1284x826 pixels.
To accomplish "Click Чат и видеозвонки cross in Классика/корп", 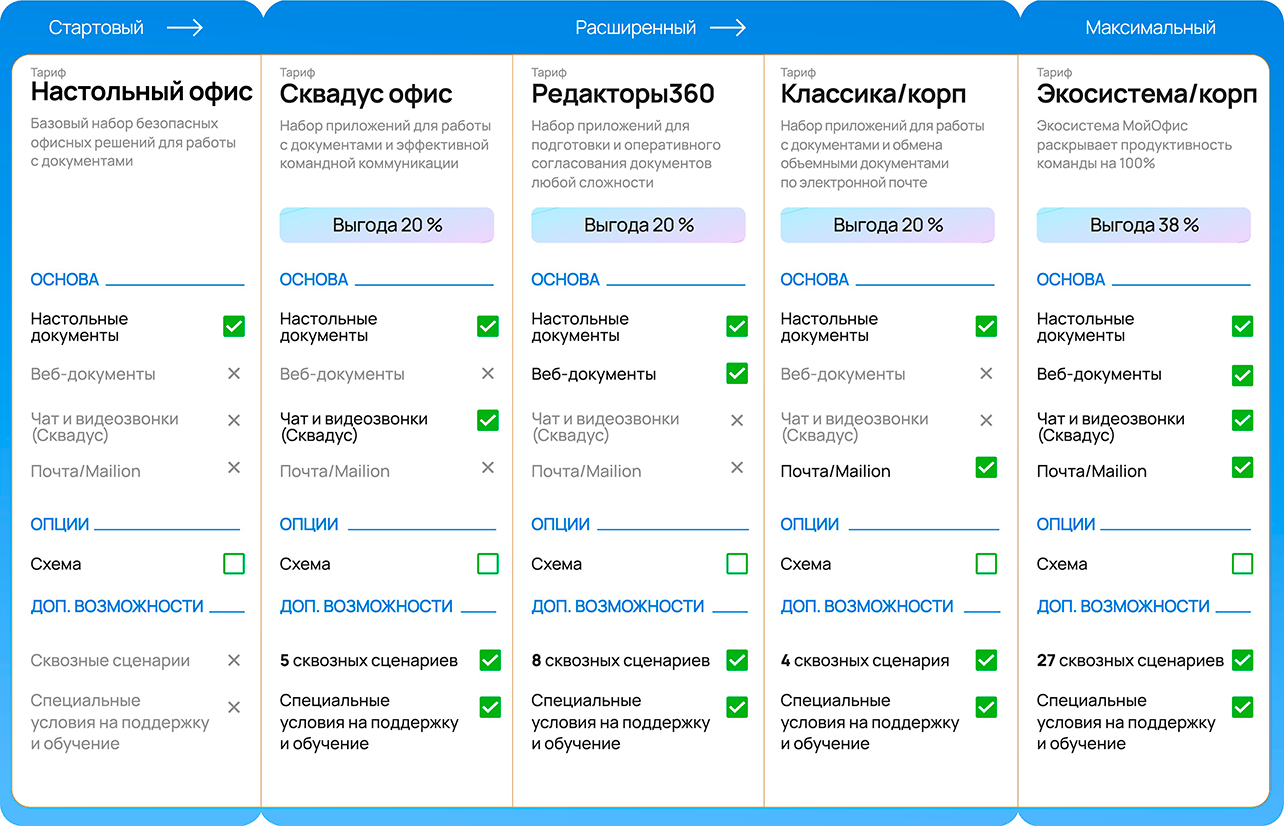I will (986, 420).
